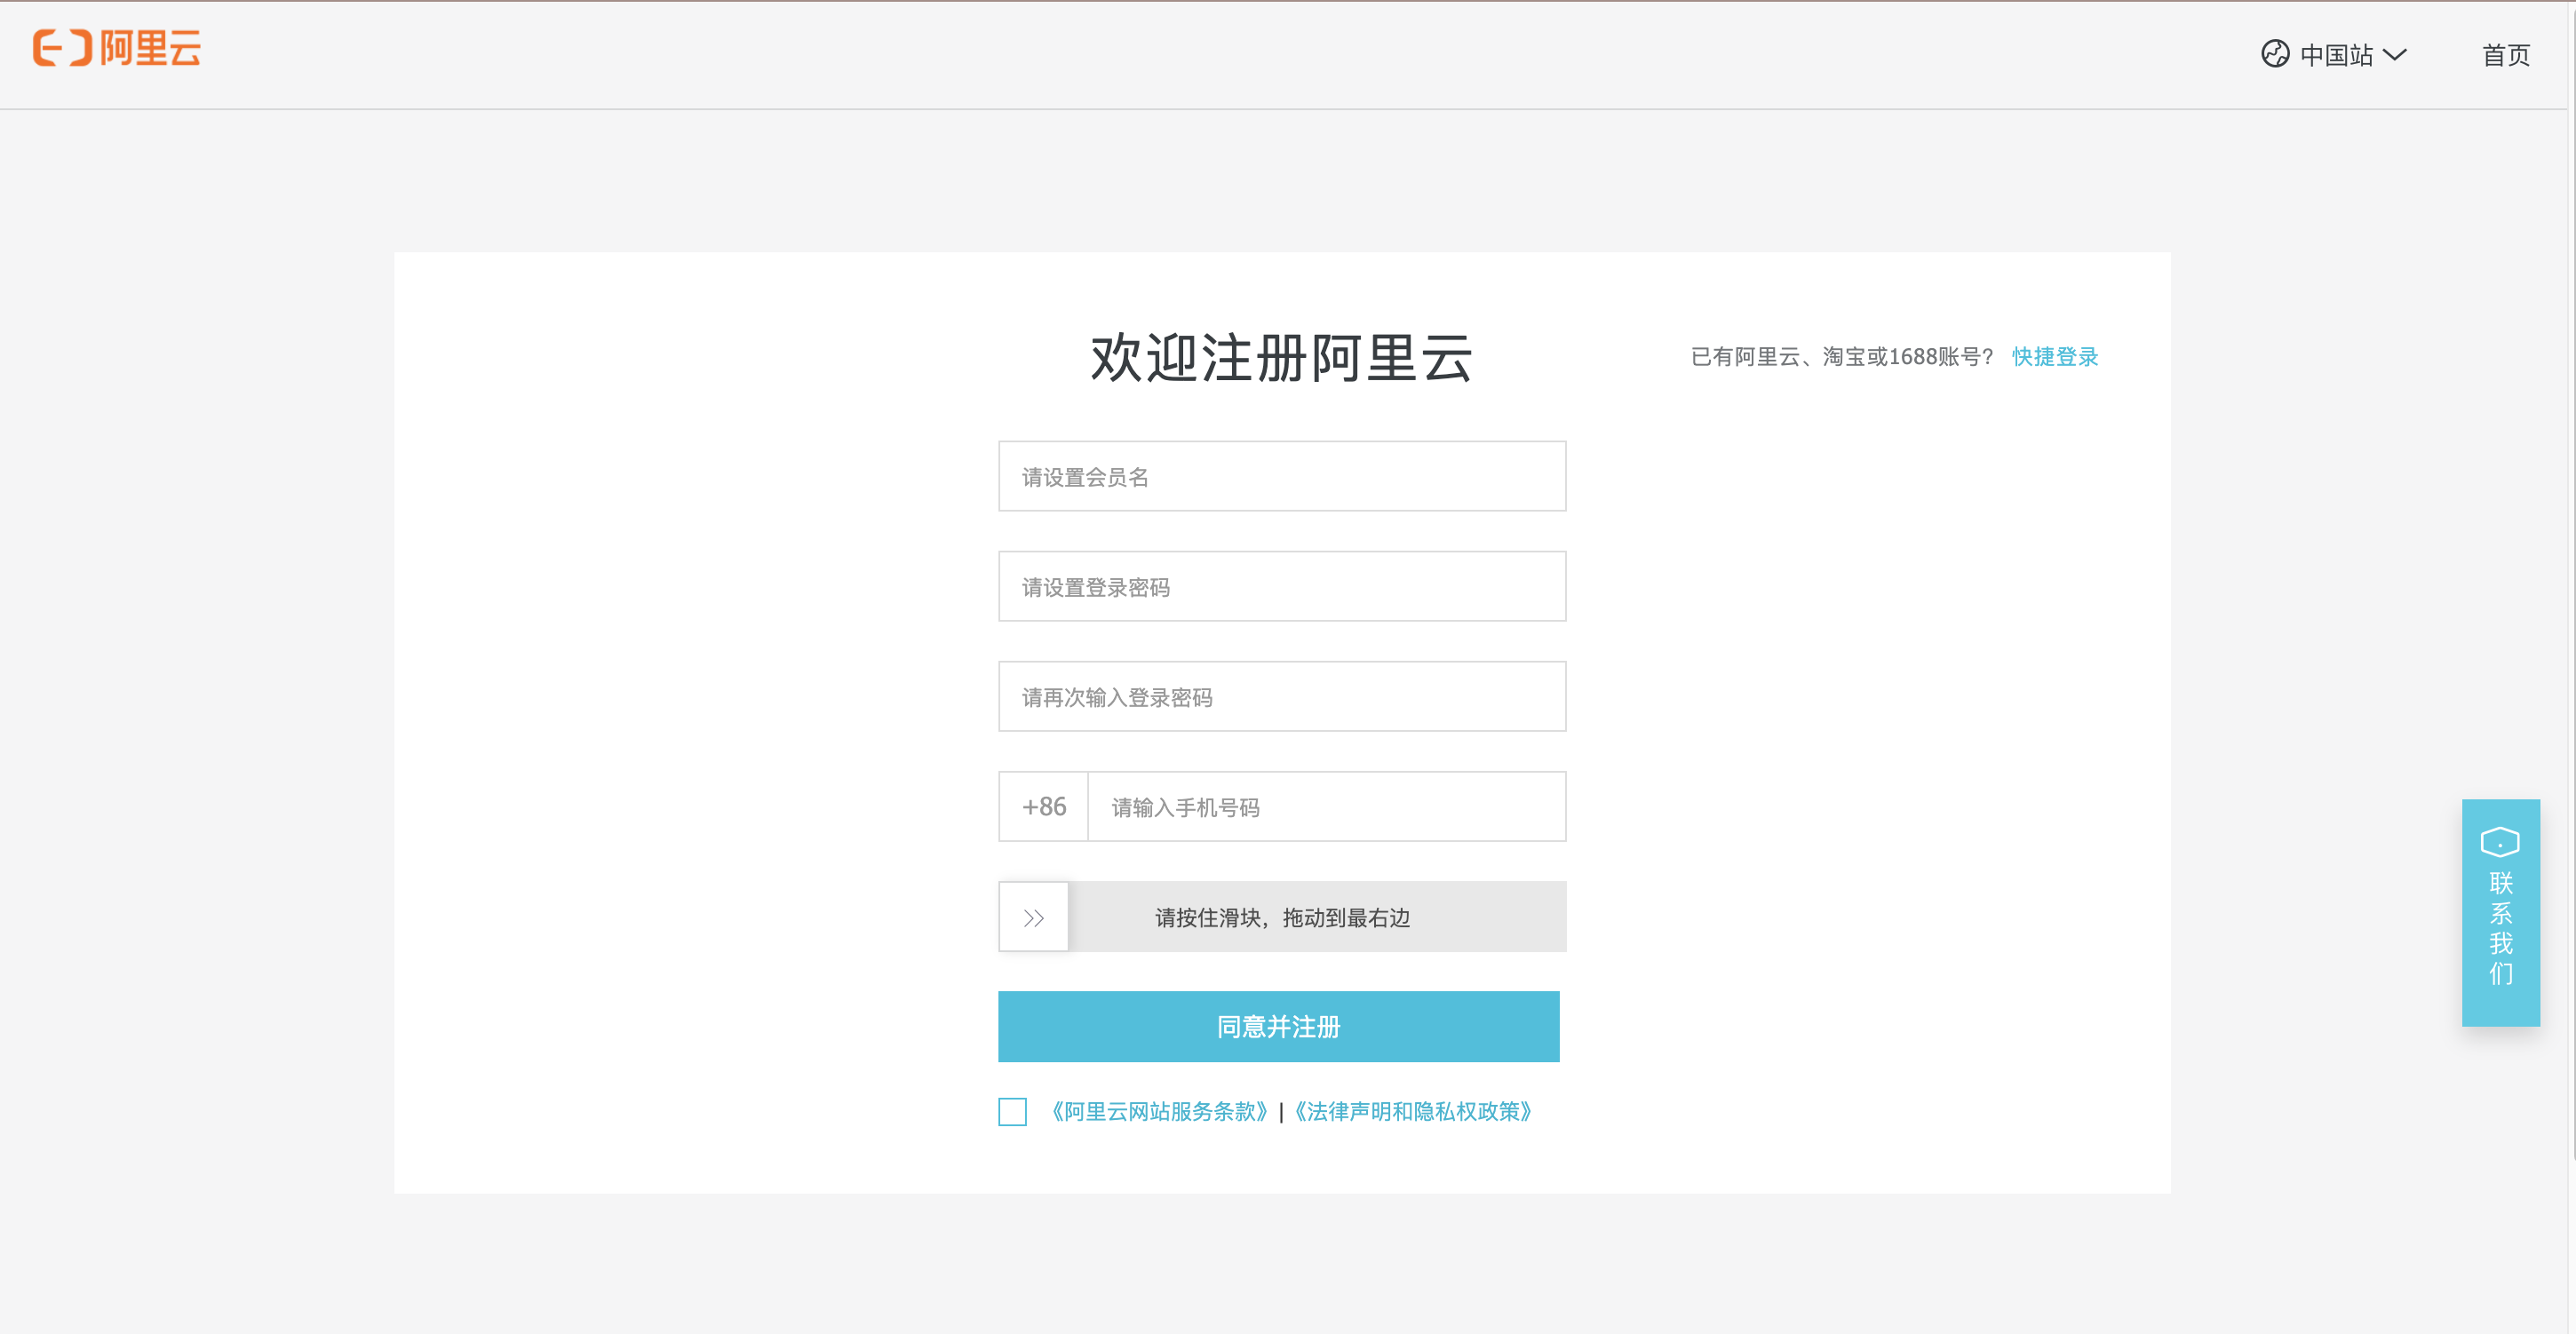Check the agreement terms checkbox
The height and width of the screenshot is (1334, 2576).
pyautogui.click(x=1012, y=1112)
